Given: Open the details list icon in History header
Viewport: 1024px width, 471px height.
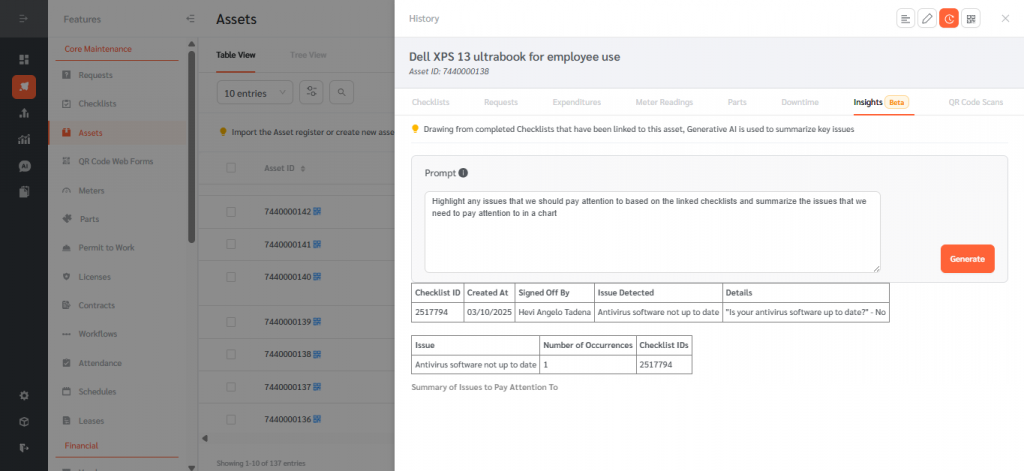Looking at the screenshot, I should click(x=905, y=18).
